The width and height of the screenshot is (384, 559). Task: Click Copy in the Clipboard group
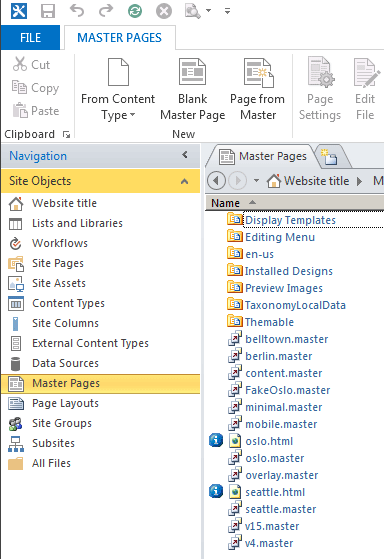pyautogui.click(x=35, y=88)
